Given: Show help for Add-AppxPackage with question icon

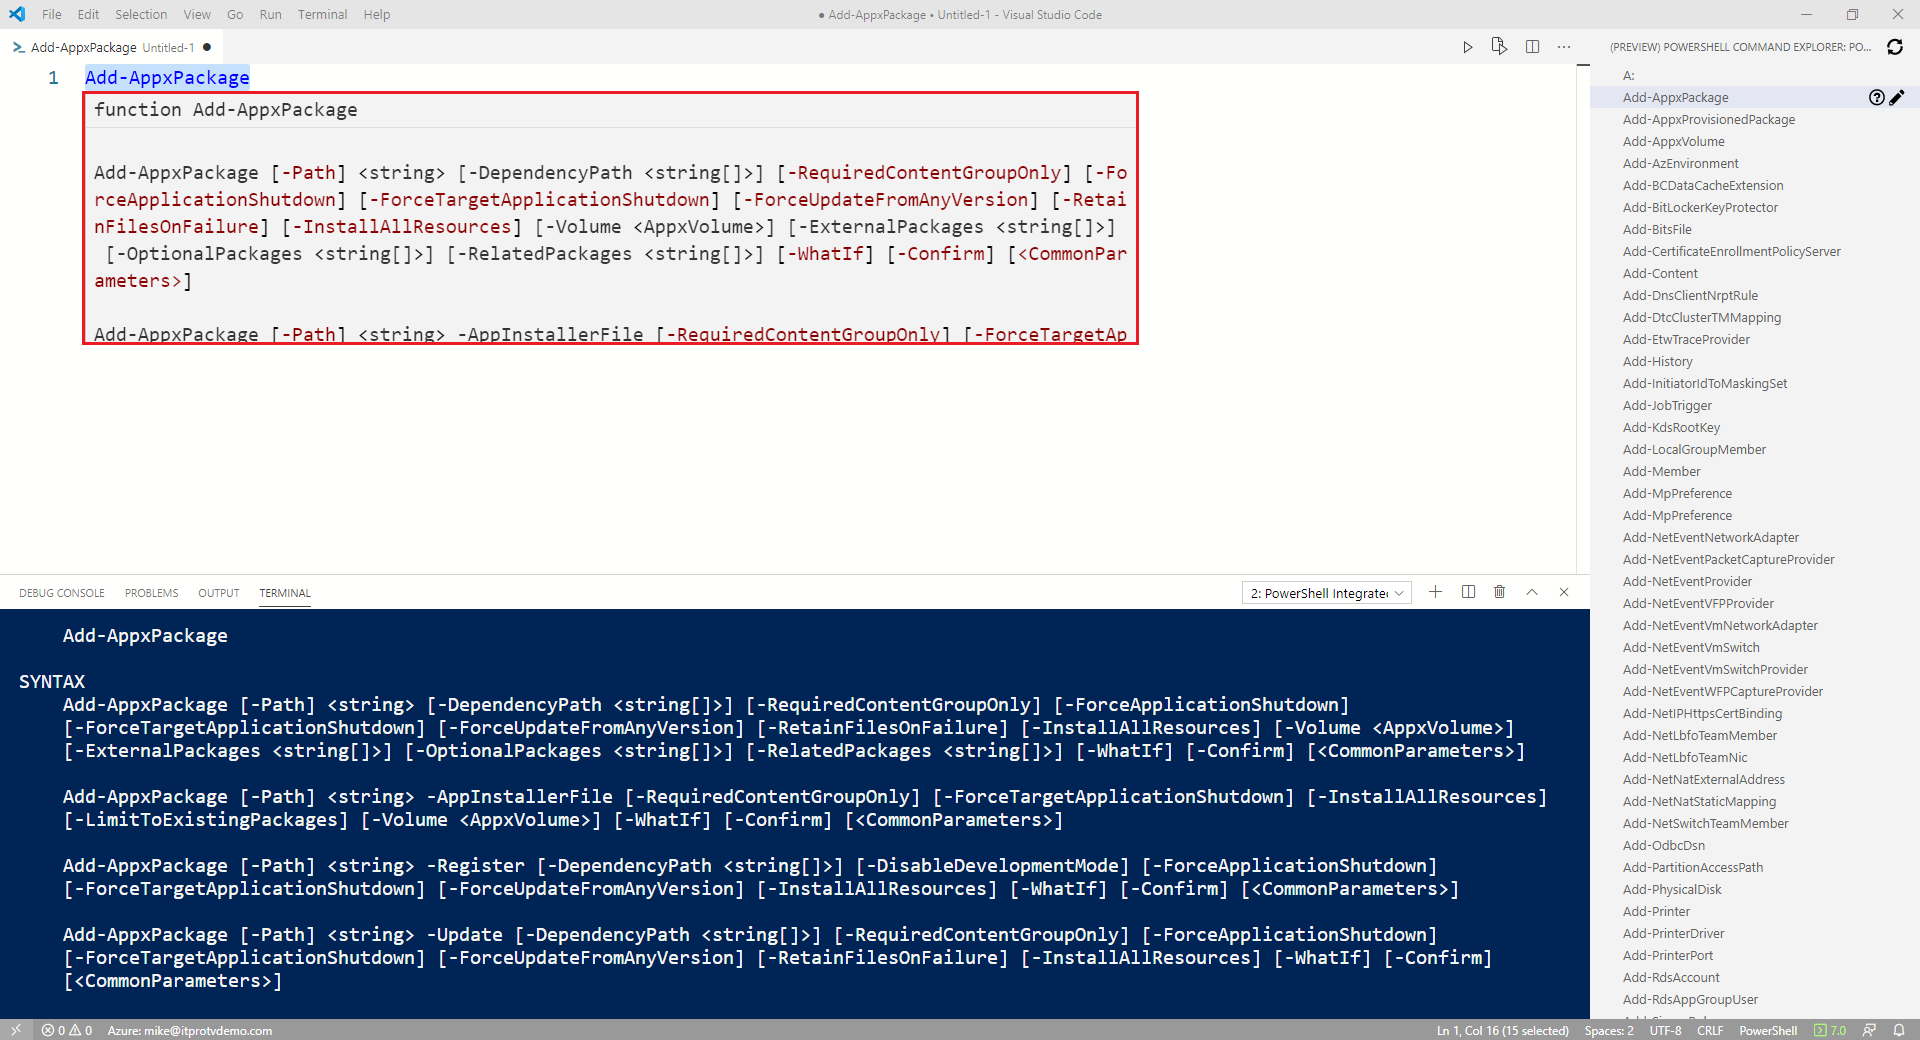Looking at the screenshot, I should pos(1877,97).
